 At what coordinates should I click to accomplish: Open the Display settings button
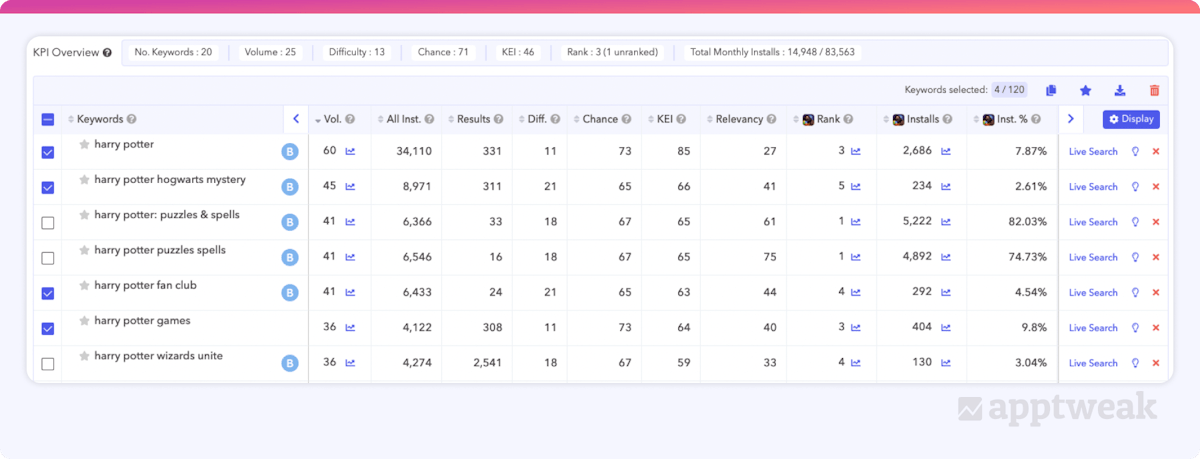tap(1131, 119)
